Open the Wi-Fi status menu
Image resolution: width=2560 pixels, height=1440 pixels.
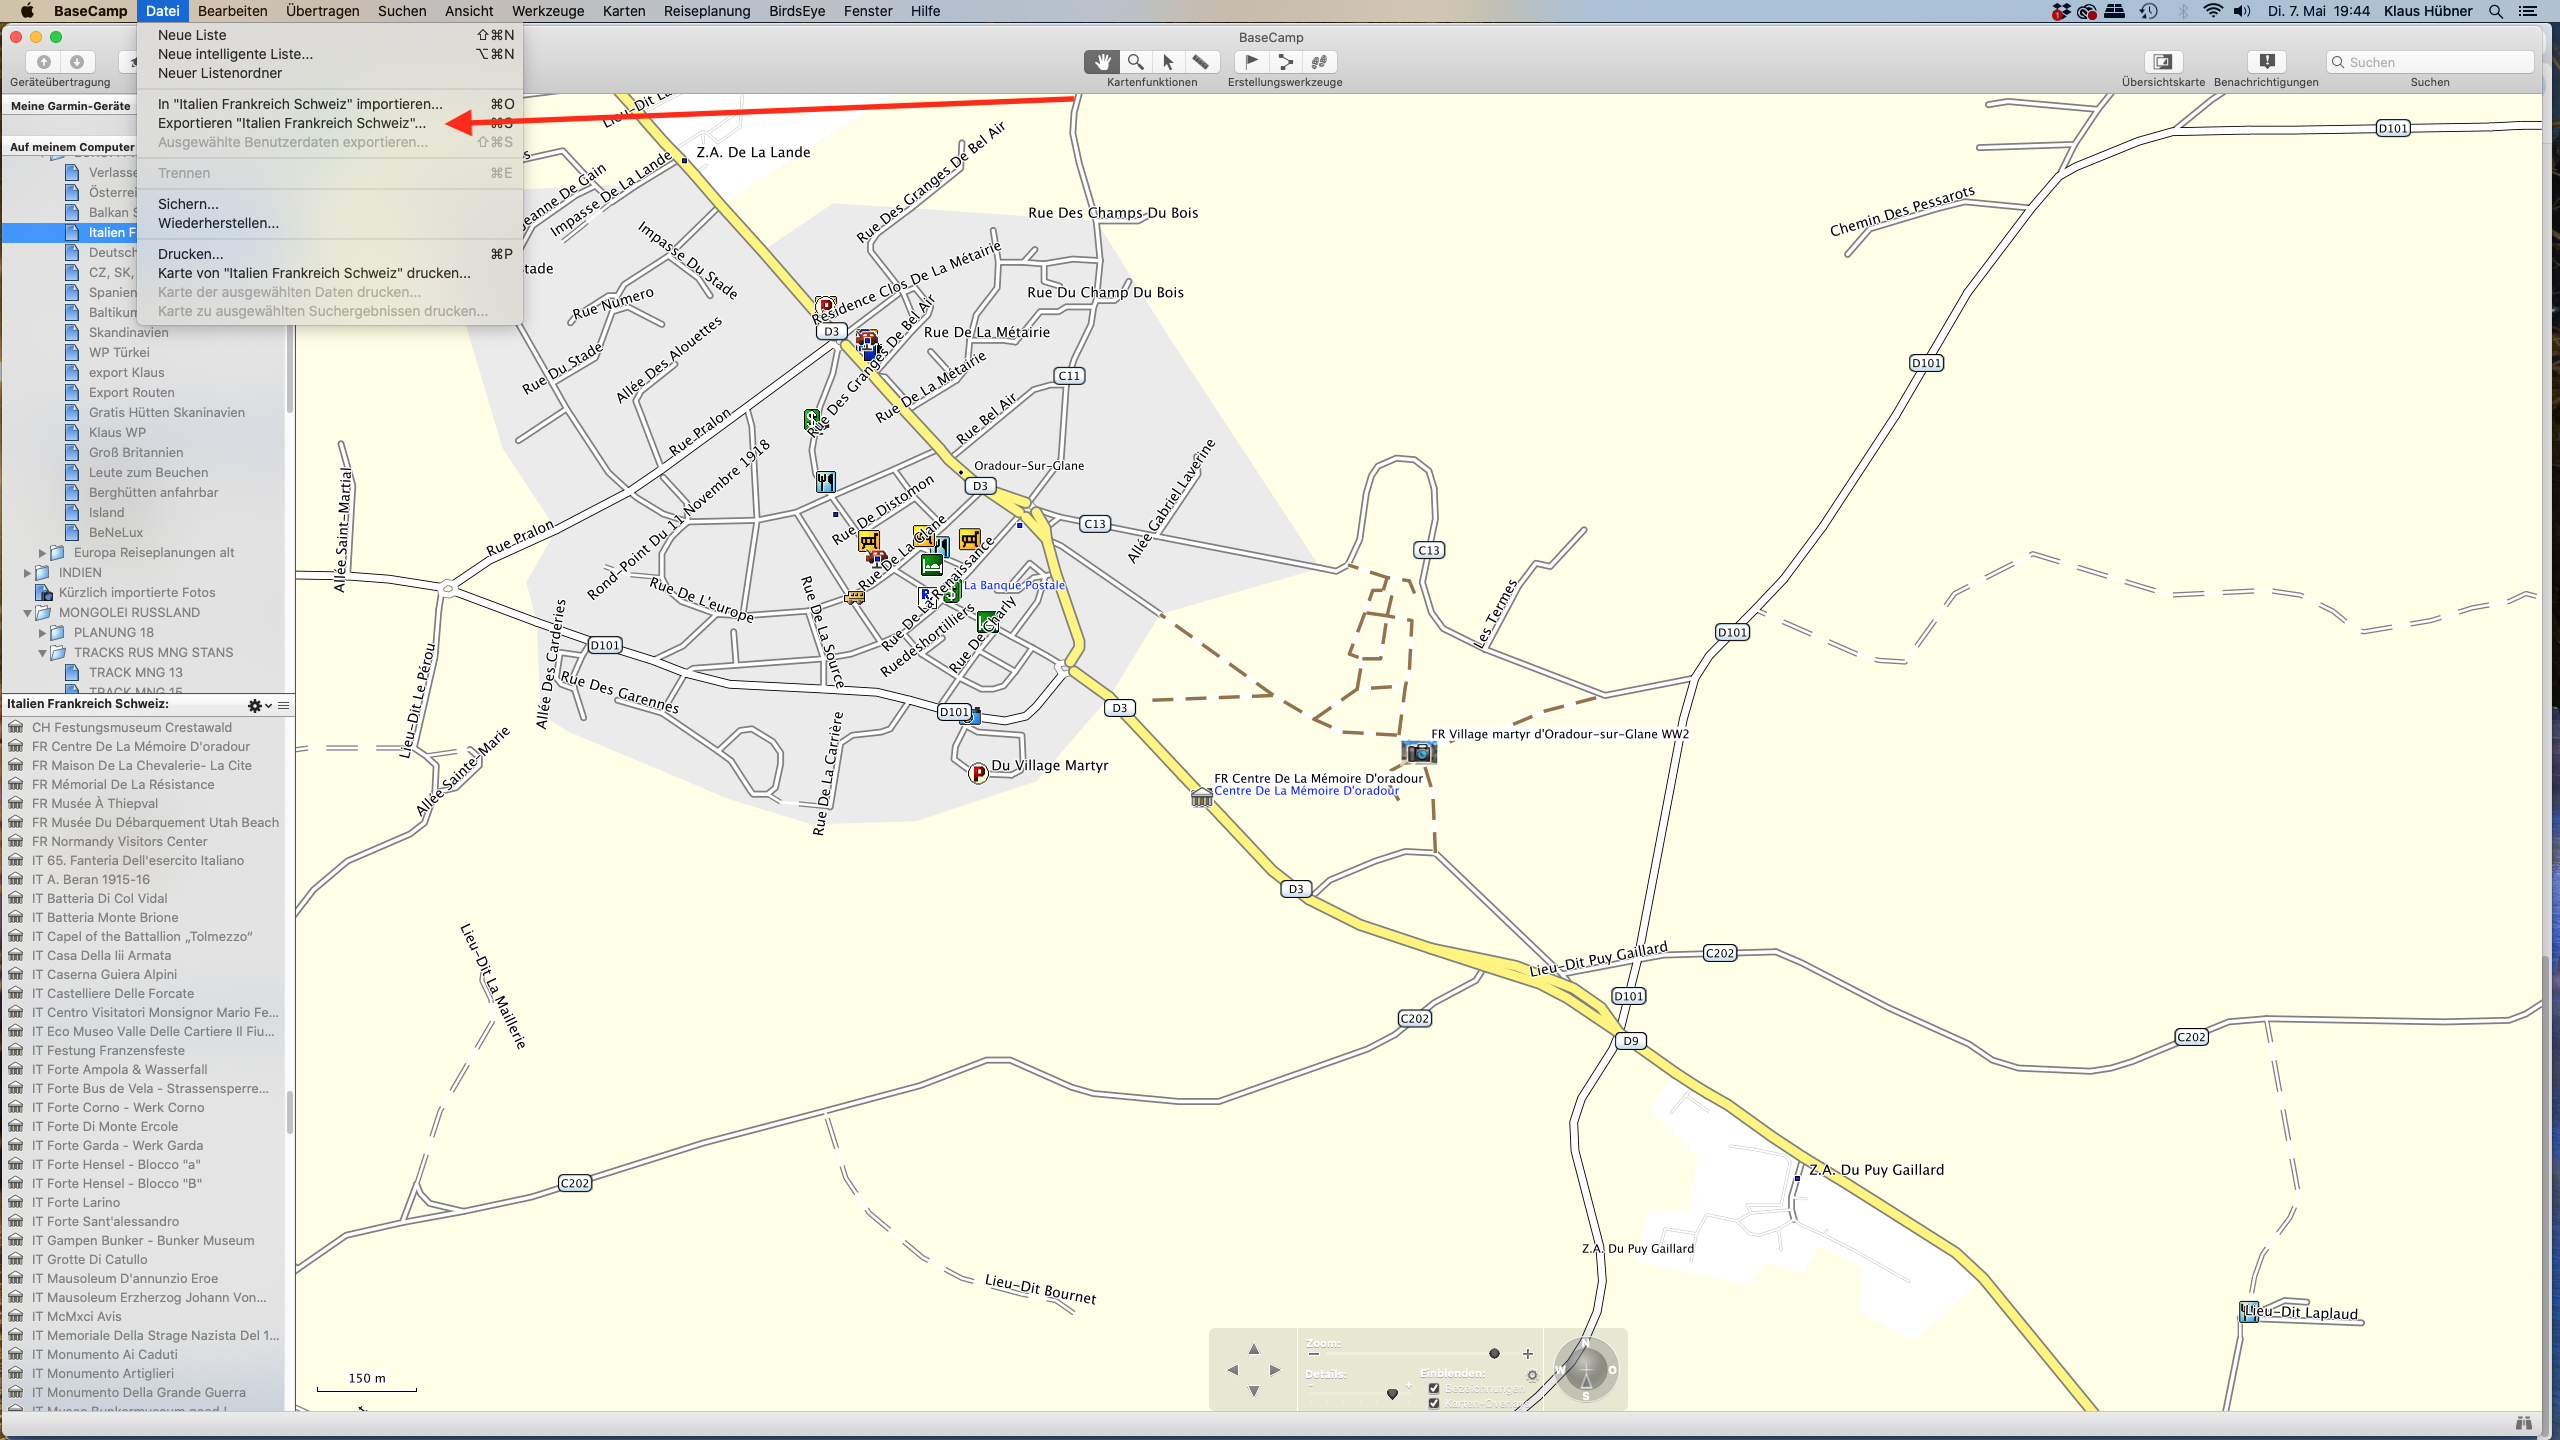pyautogui.click(x=2213, y=11)
